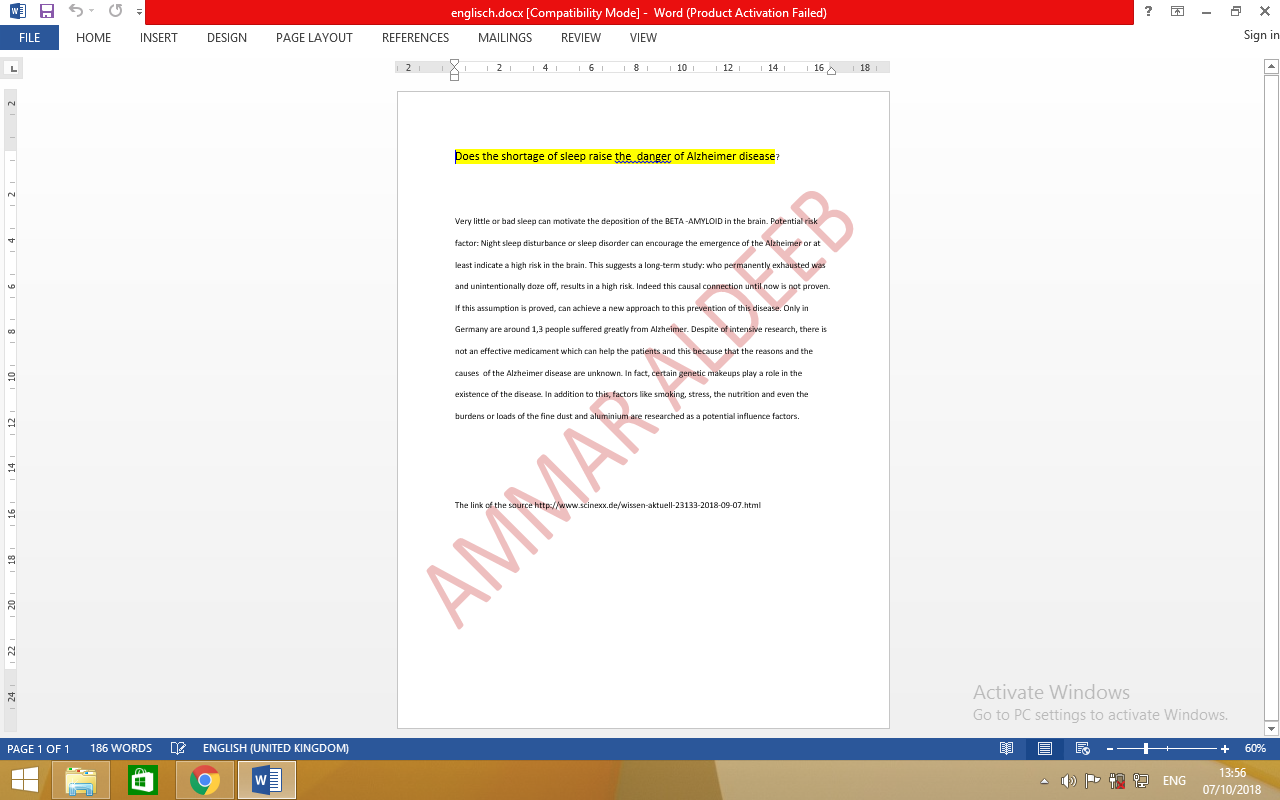This screenshot has height=800, width=1280.
Task: Switch to the PAGE LAYOUT tab
Action: point(314,38)
